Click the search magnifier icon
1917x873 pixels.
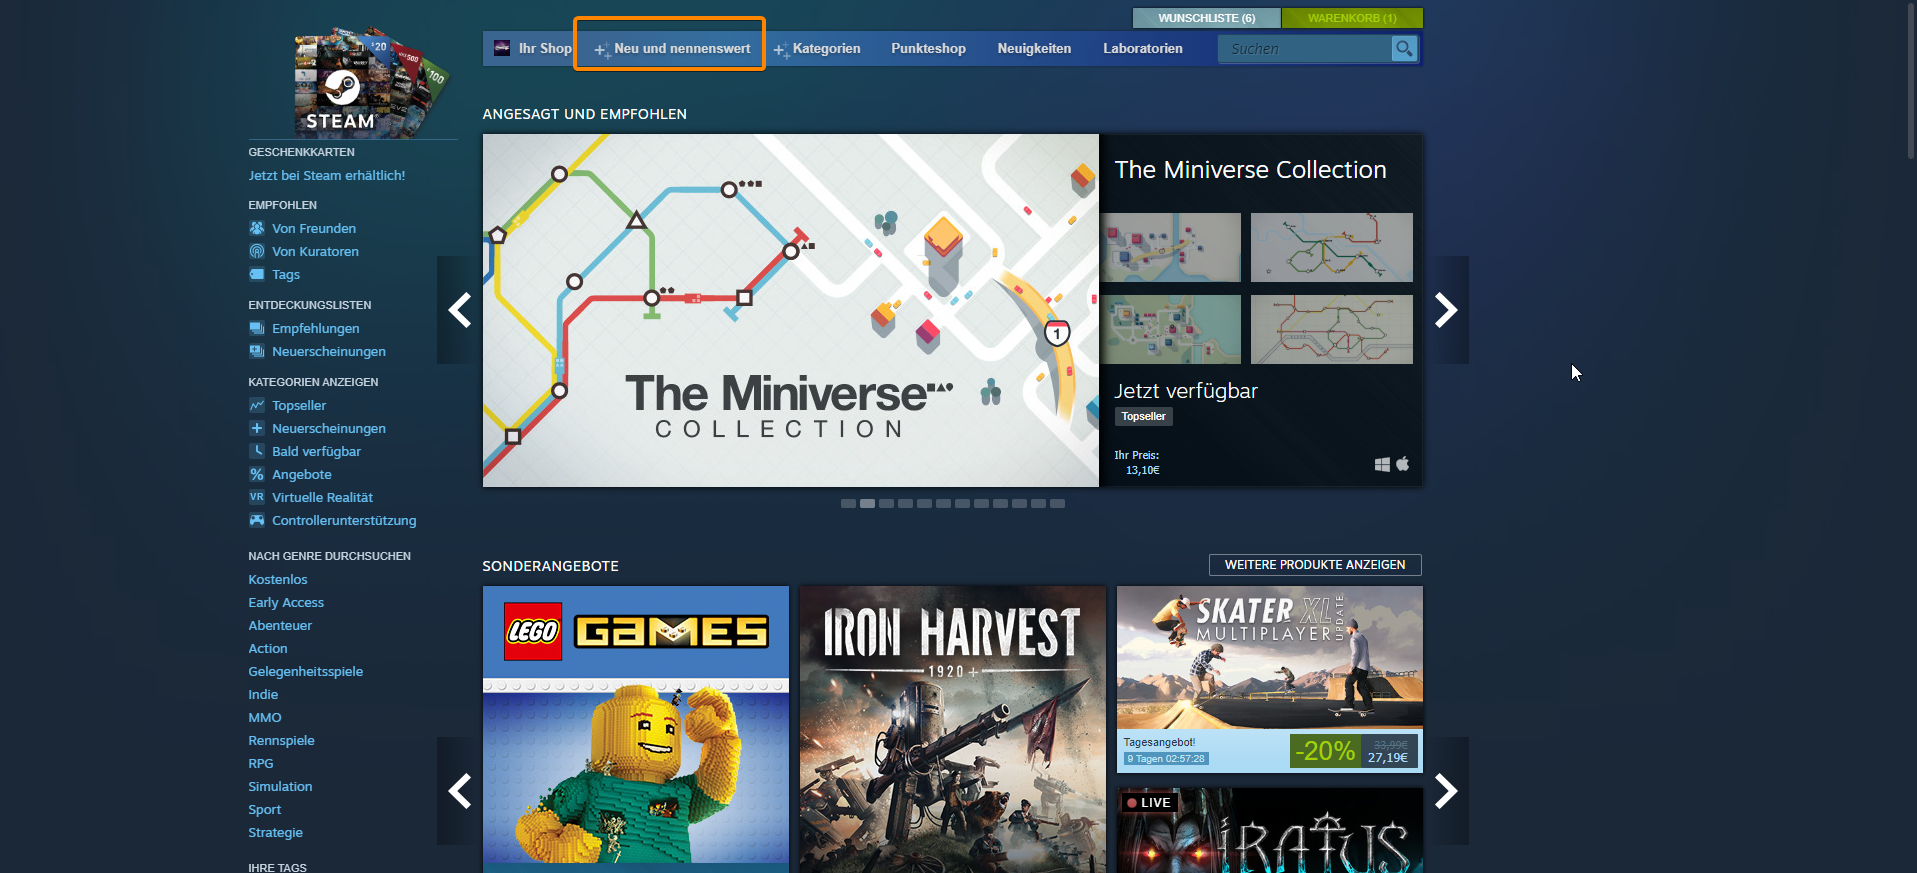click(1404, 48)
